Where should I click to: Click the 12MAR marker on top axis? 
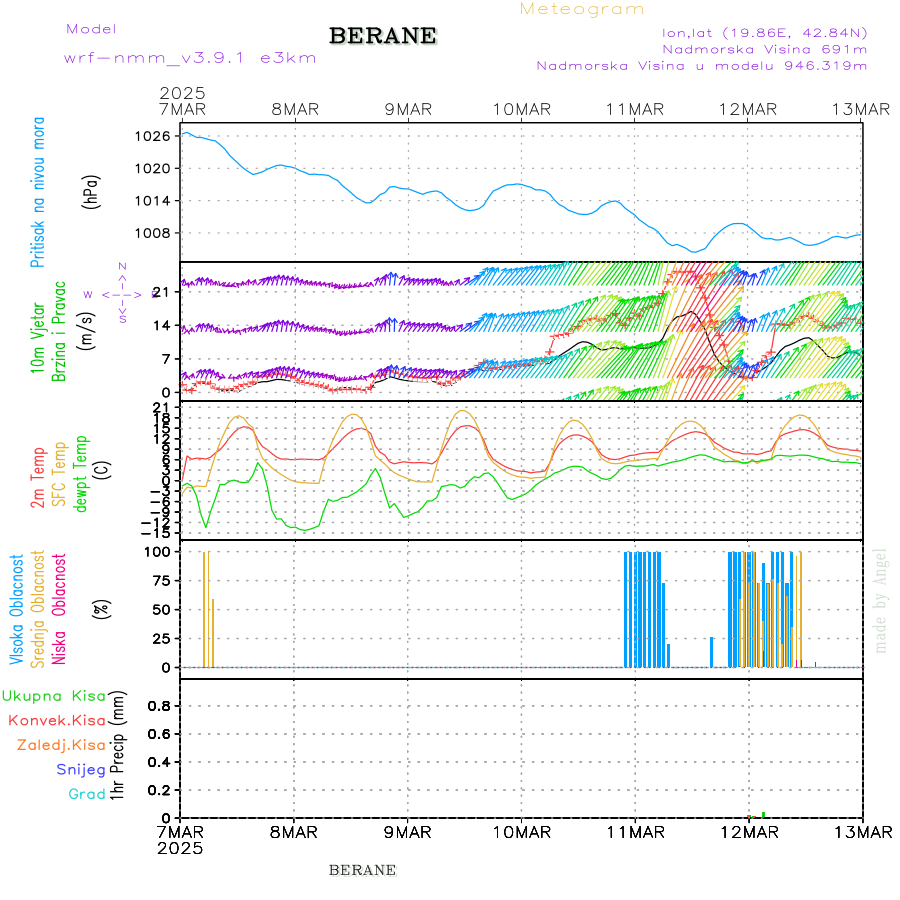[x=748, y=109]
